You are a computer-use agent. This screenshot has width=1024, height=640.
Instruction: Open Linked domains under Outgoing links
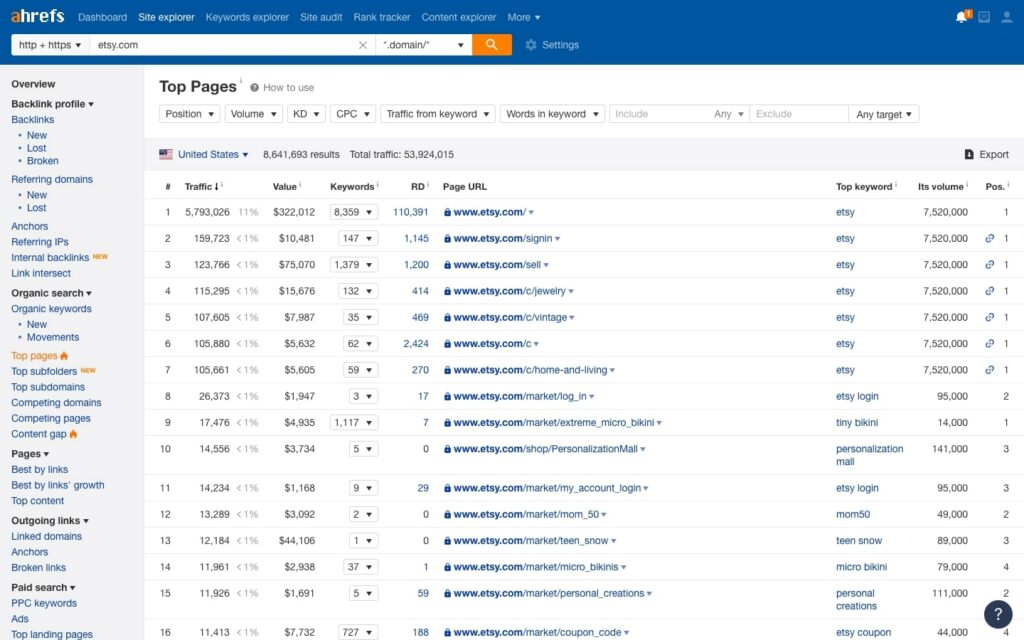pyautogui.click(x=46, y=536)
